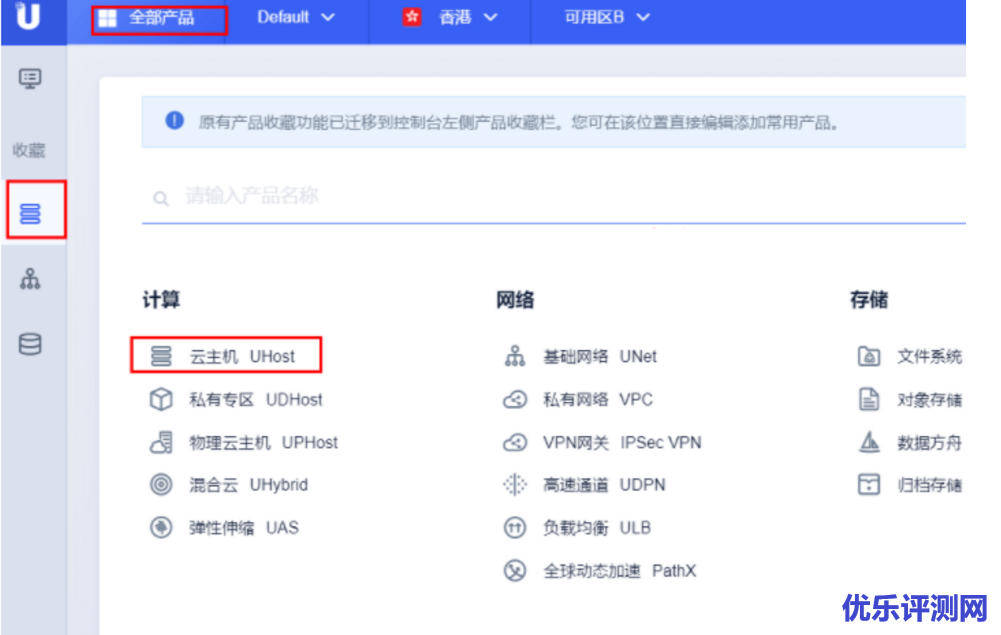Viewport: 1001px width, 635px height.
Task: Select the UHost stack icon in sidebar
Action: [30, 213]
